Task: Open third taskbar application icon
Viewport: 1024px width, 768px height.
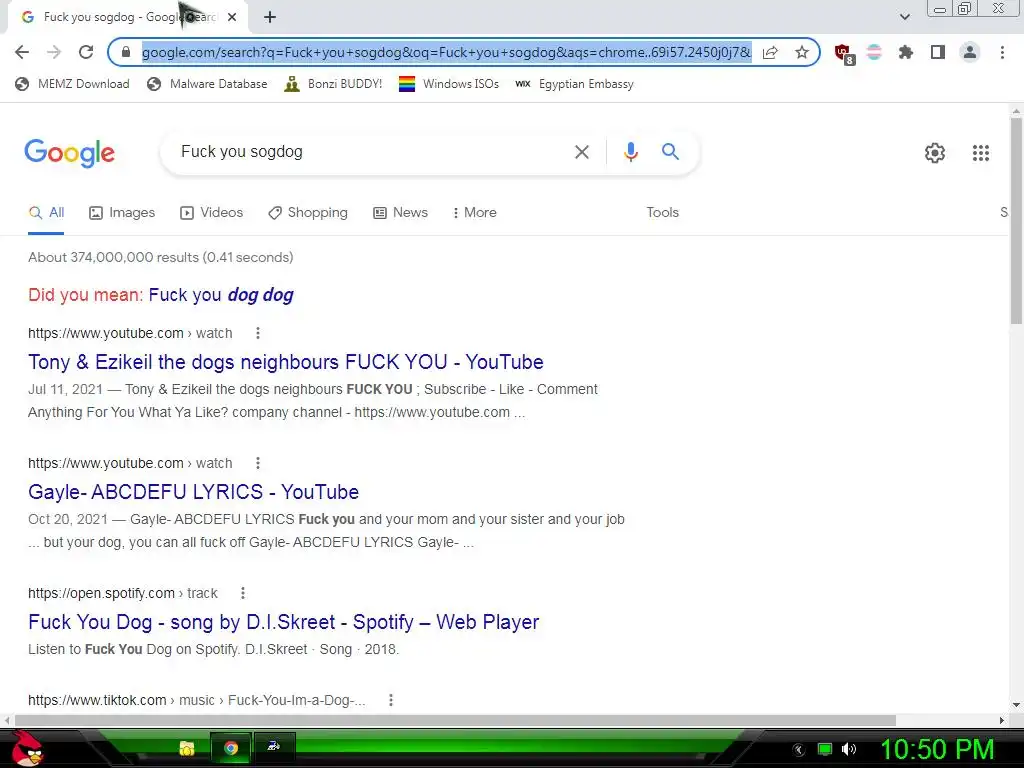Action: 274,747
